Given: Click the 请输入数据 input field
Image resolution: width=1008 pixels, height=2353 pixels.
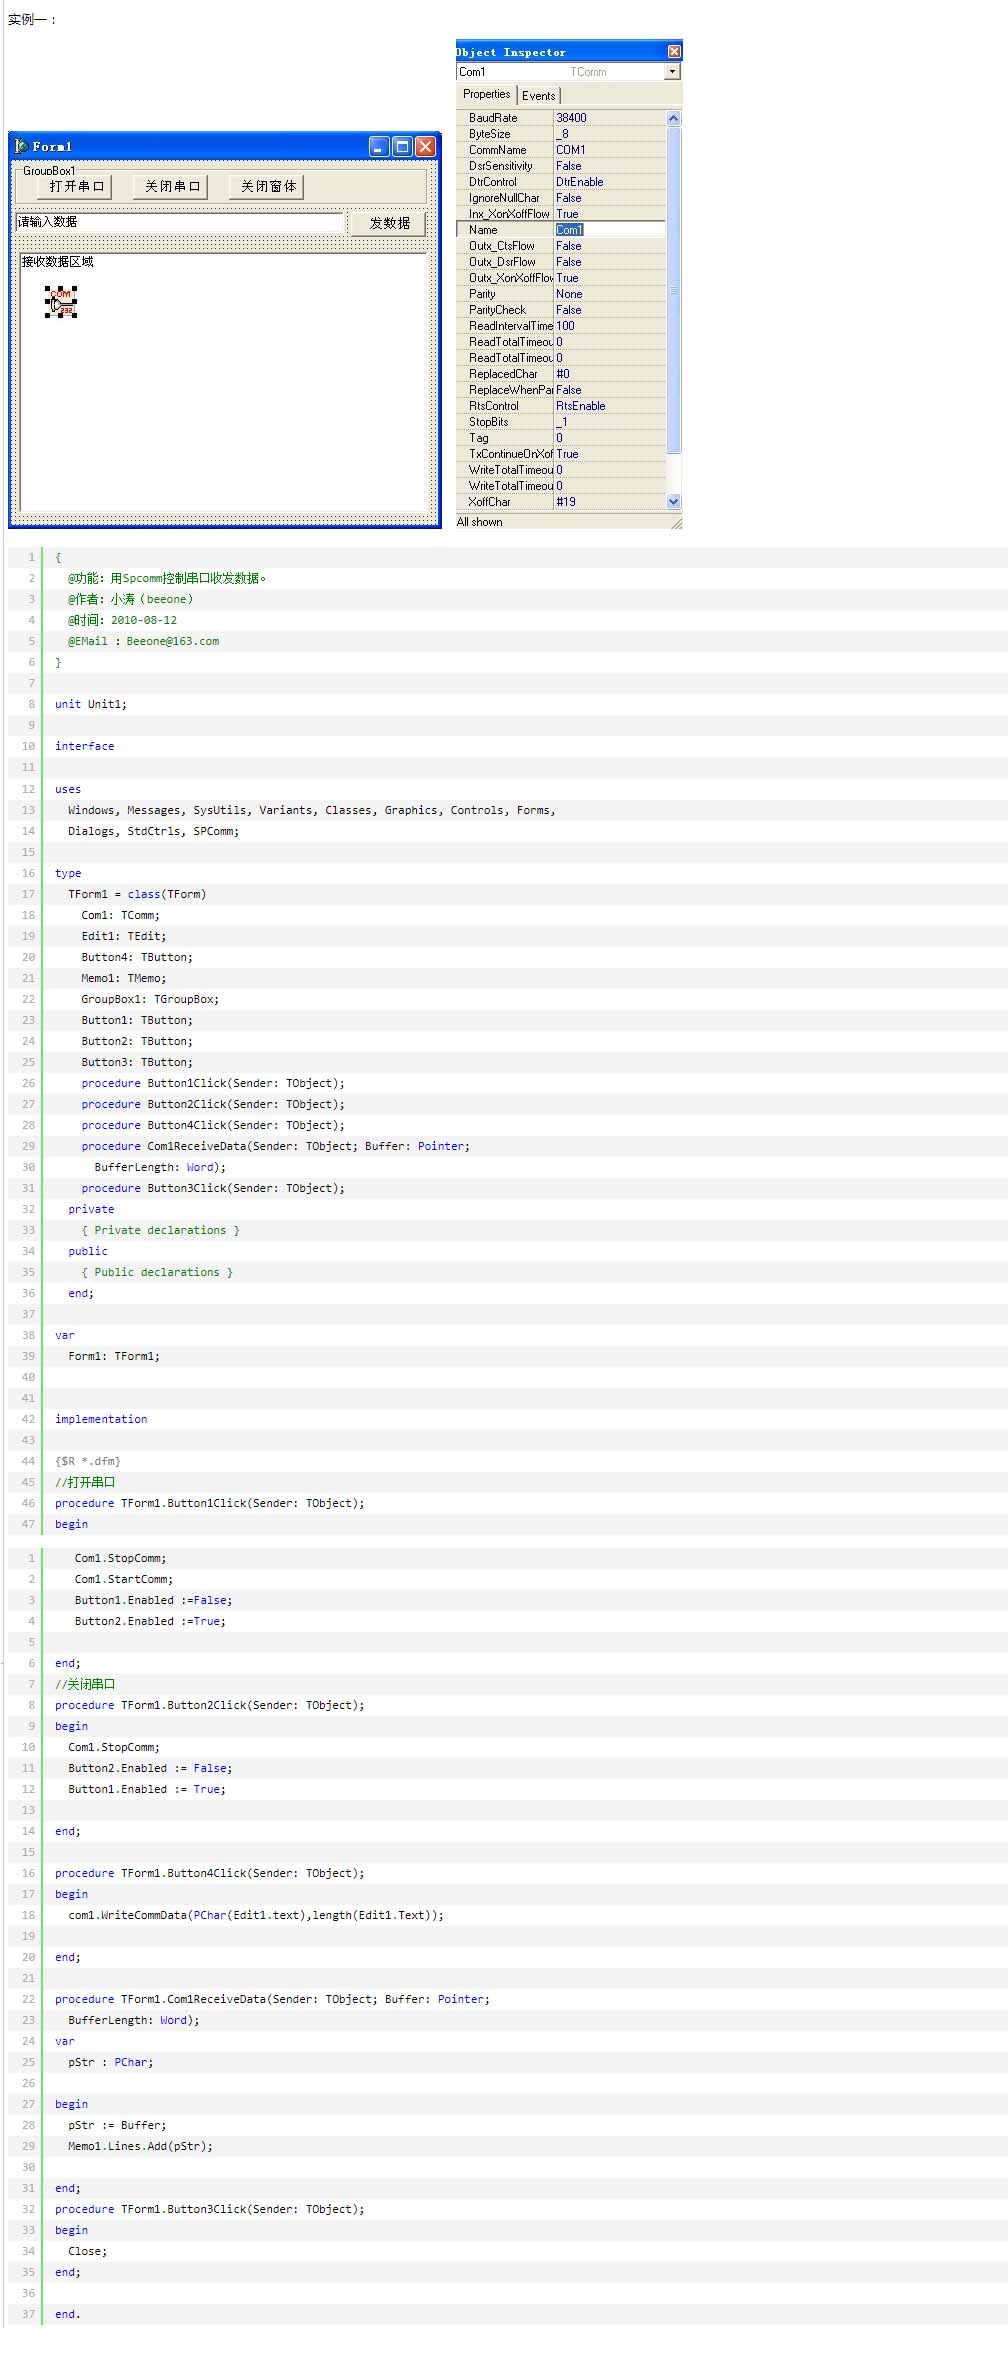Looking at the screenshot, I should pos(180,222).
